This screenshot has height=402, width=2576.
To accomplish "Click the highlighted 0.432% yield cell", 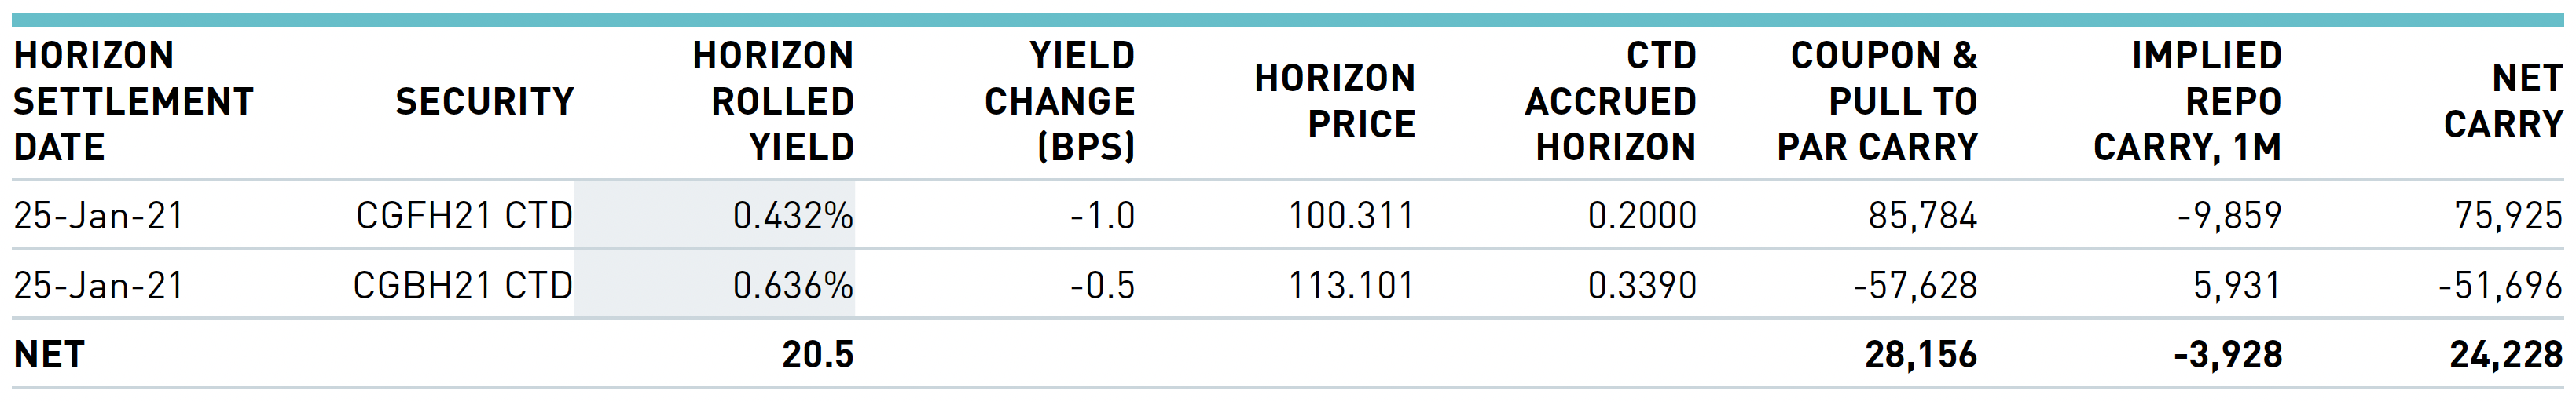I will click(x=715, y=216).
